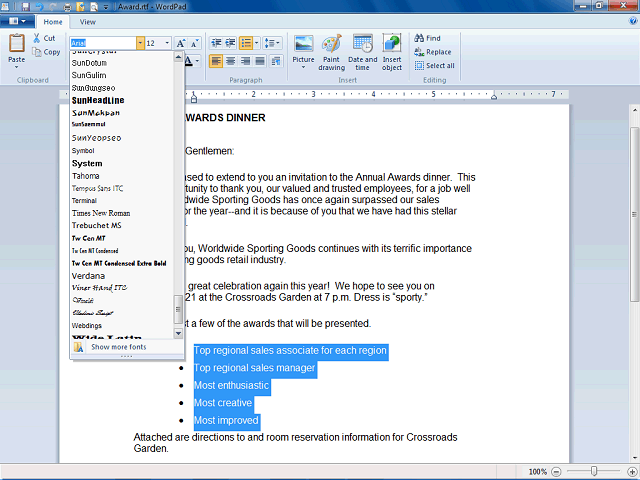Click the Picture insert icon
The width and height of the screenshot is (640, 480).
(304, 44)
